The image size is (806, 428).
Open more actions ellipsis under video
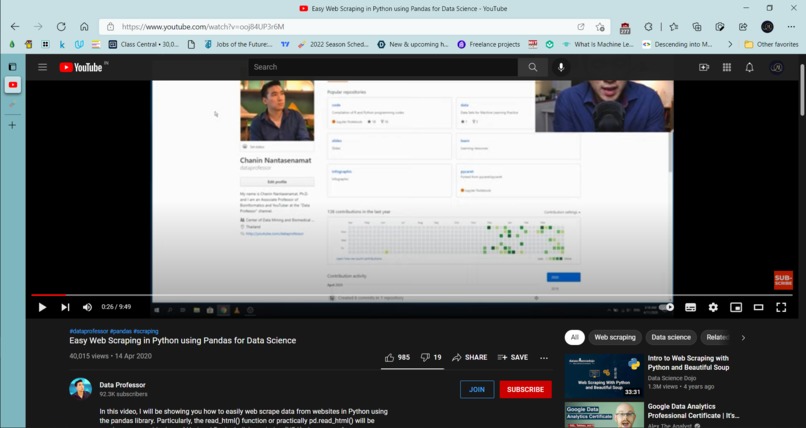(544, 358)
